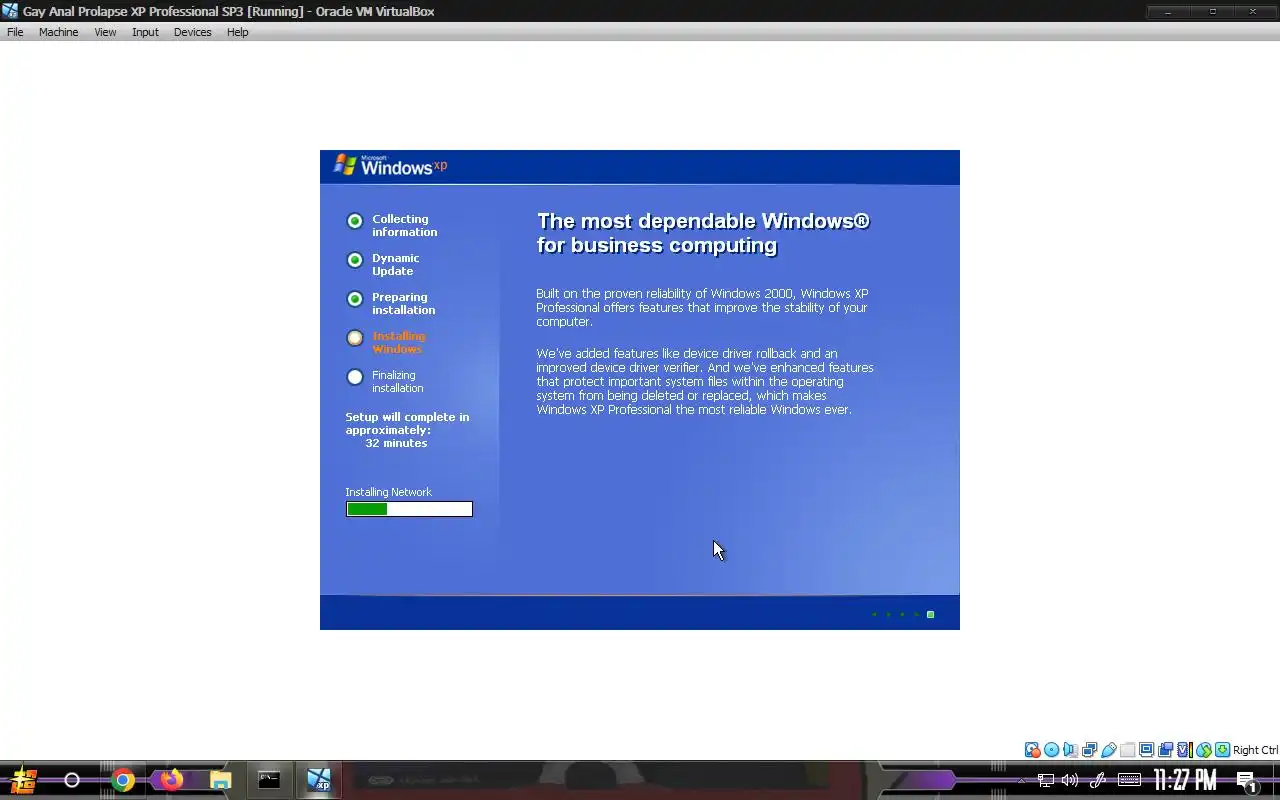Screen dimensions: 1280x800
Task: Click the Dynamic Update step indicator
Action: (354, 260)
